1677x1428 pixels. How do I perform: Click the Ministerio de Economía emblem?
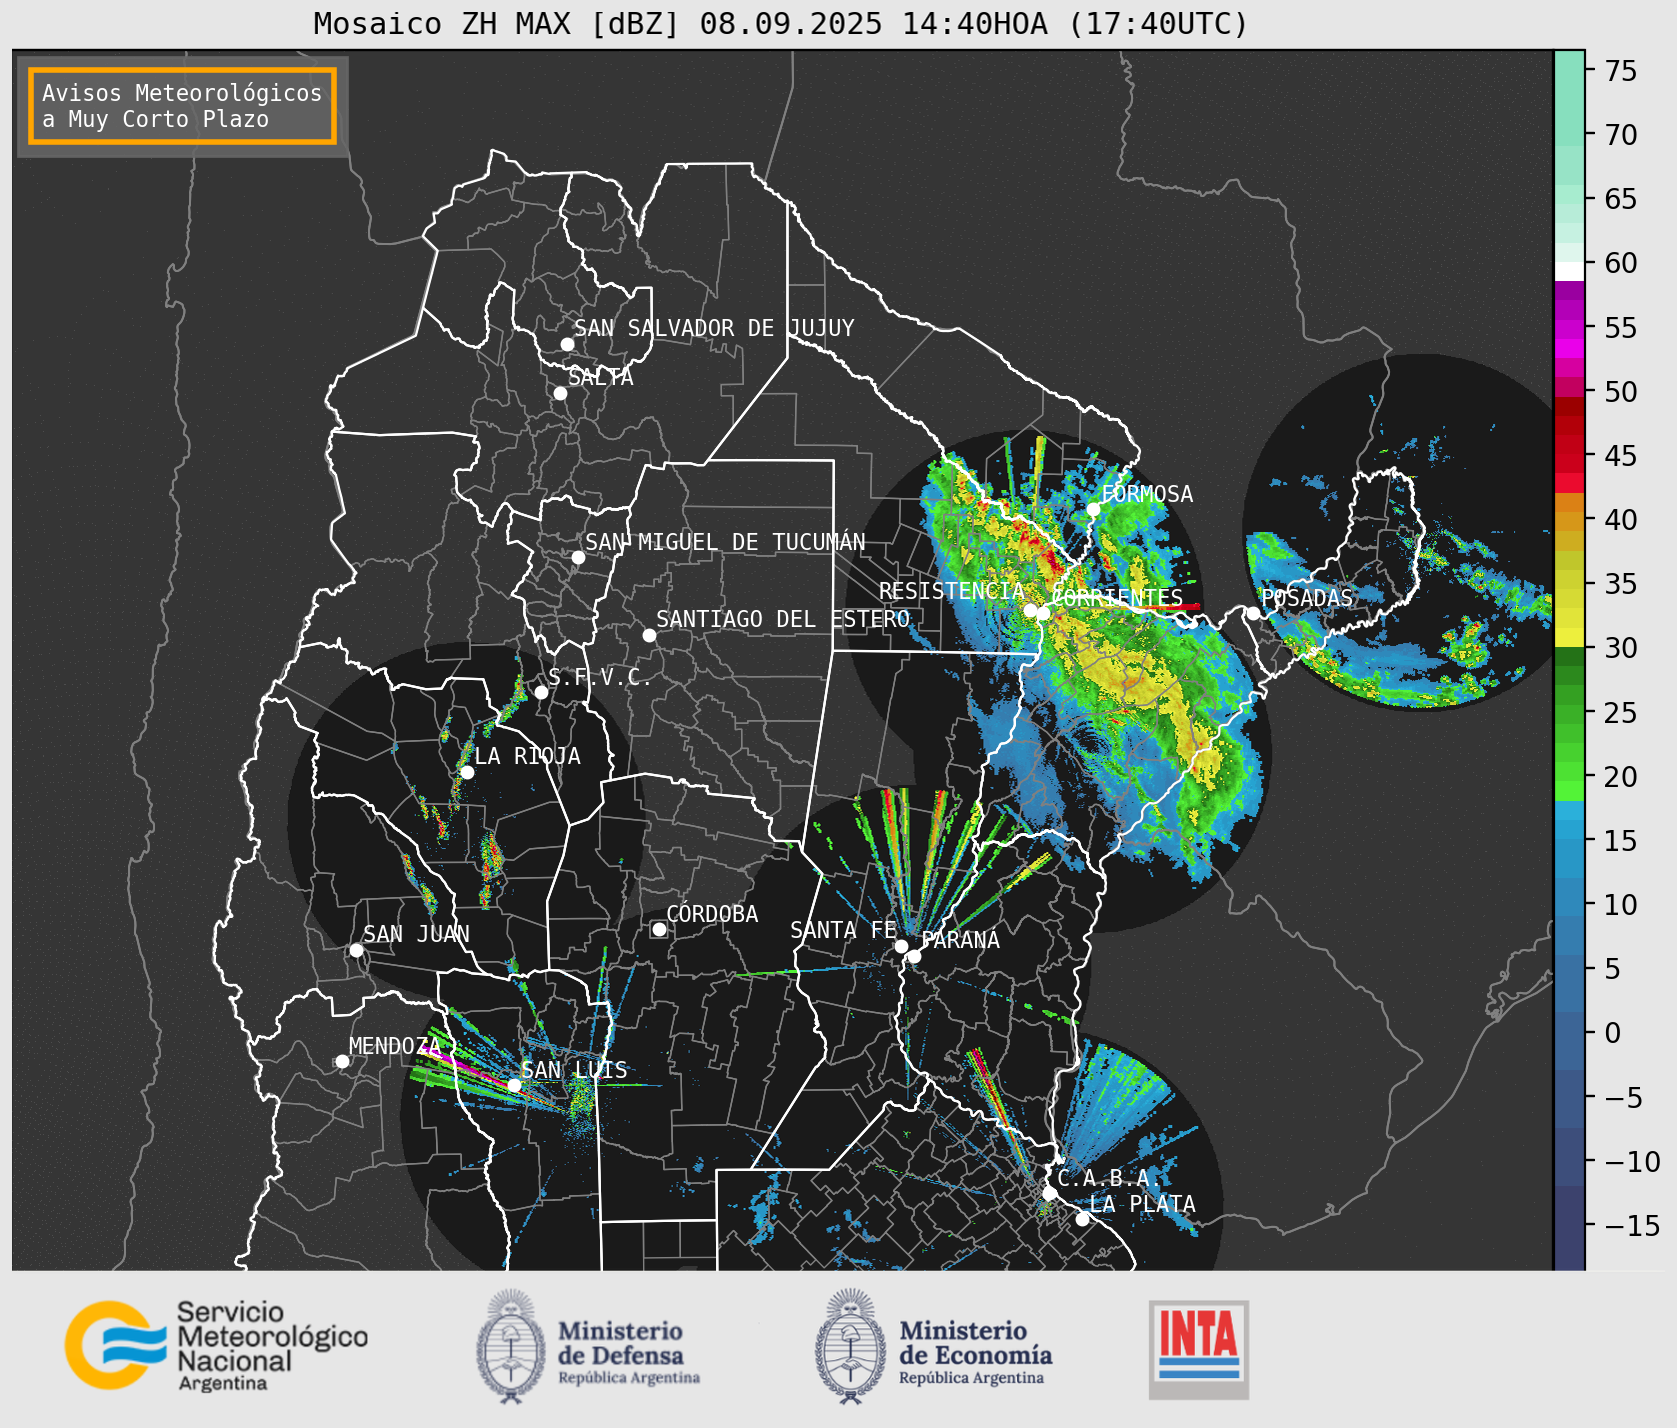[850, 1346]
